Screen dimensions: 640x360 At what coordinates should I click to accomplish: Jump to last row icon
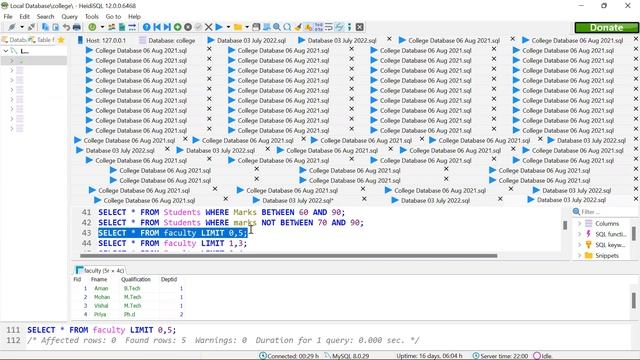pyautogui.click(x=167, y=27)
